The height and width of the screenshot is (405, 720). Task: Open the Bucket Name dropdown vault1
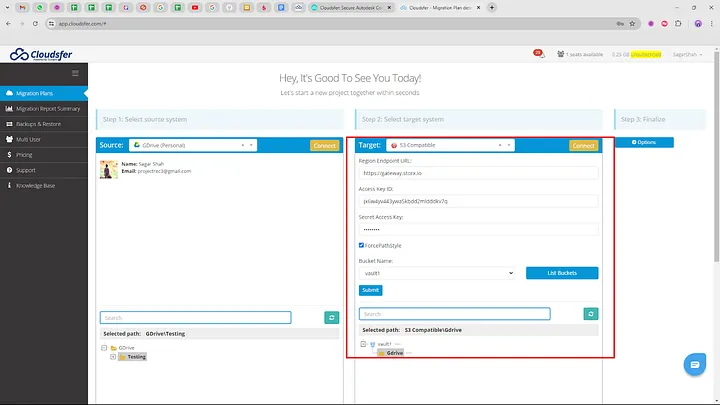coord(437,273)
